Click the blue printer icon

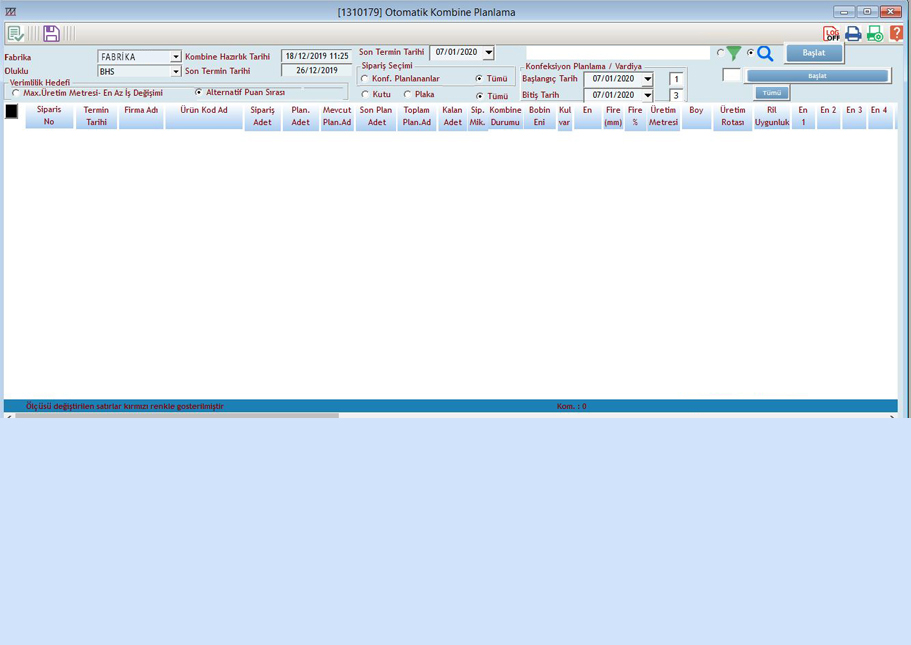tap(853, 34)
